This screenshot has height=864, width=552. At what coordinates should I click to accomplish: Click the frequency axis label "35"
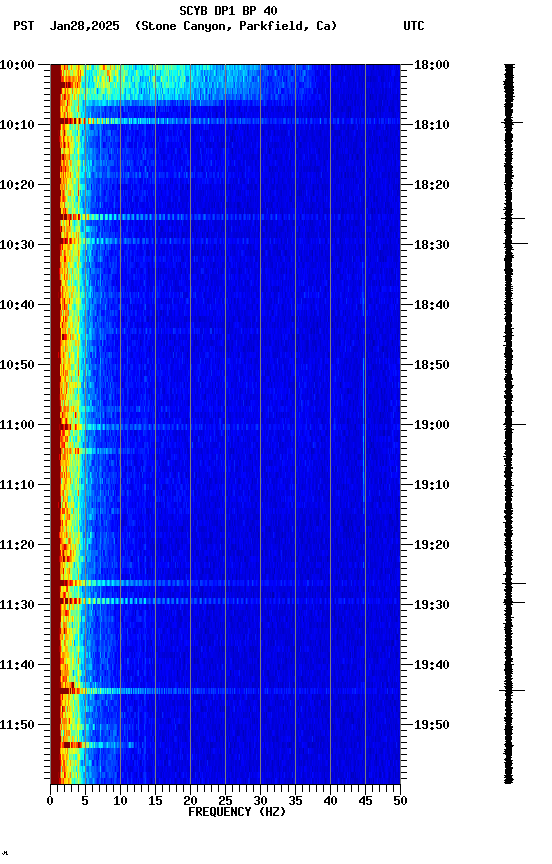coord(295,801)
